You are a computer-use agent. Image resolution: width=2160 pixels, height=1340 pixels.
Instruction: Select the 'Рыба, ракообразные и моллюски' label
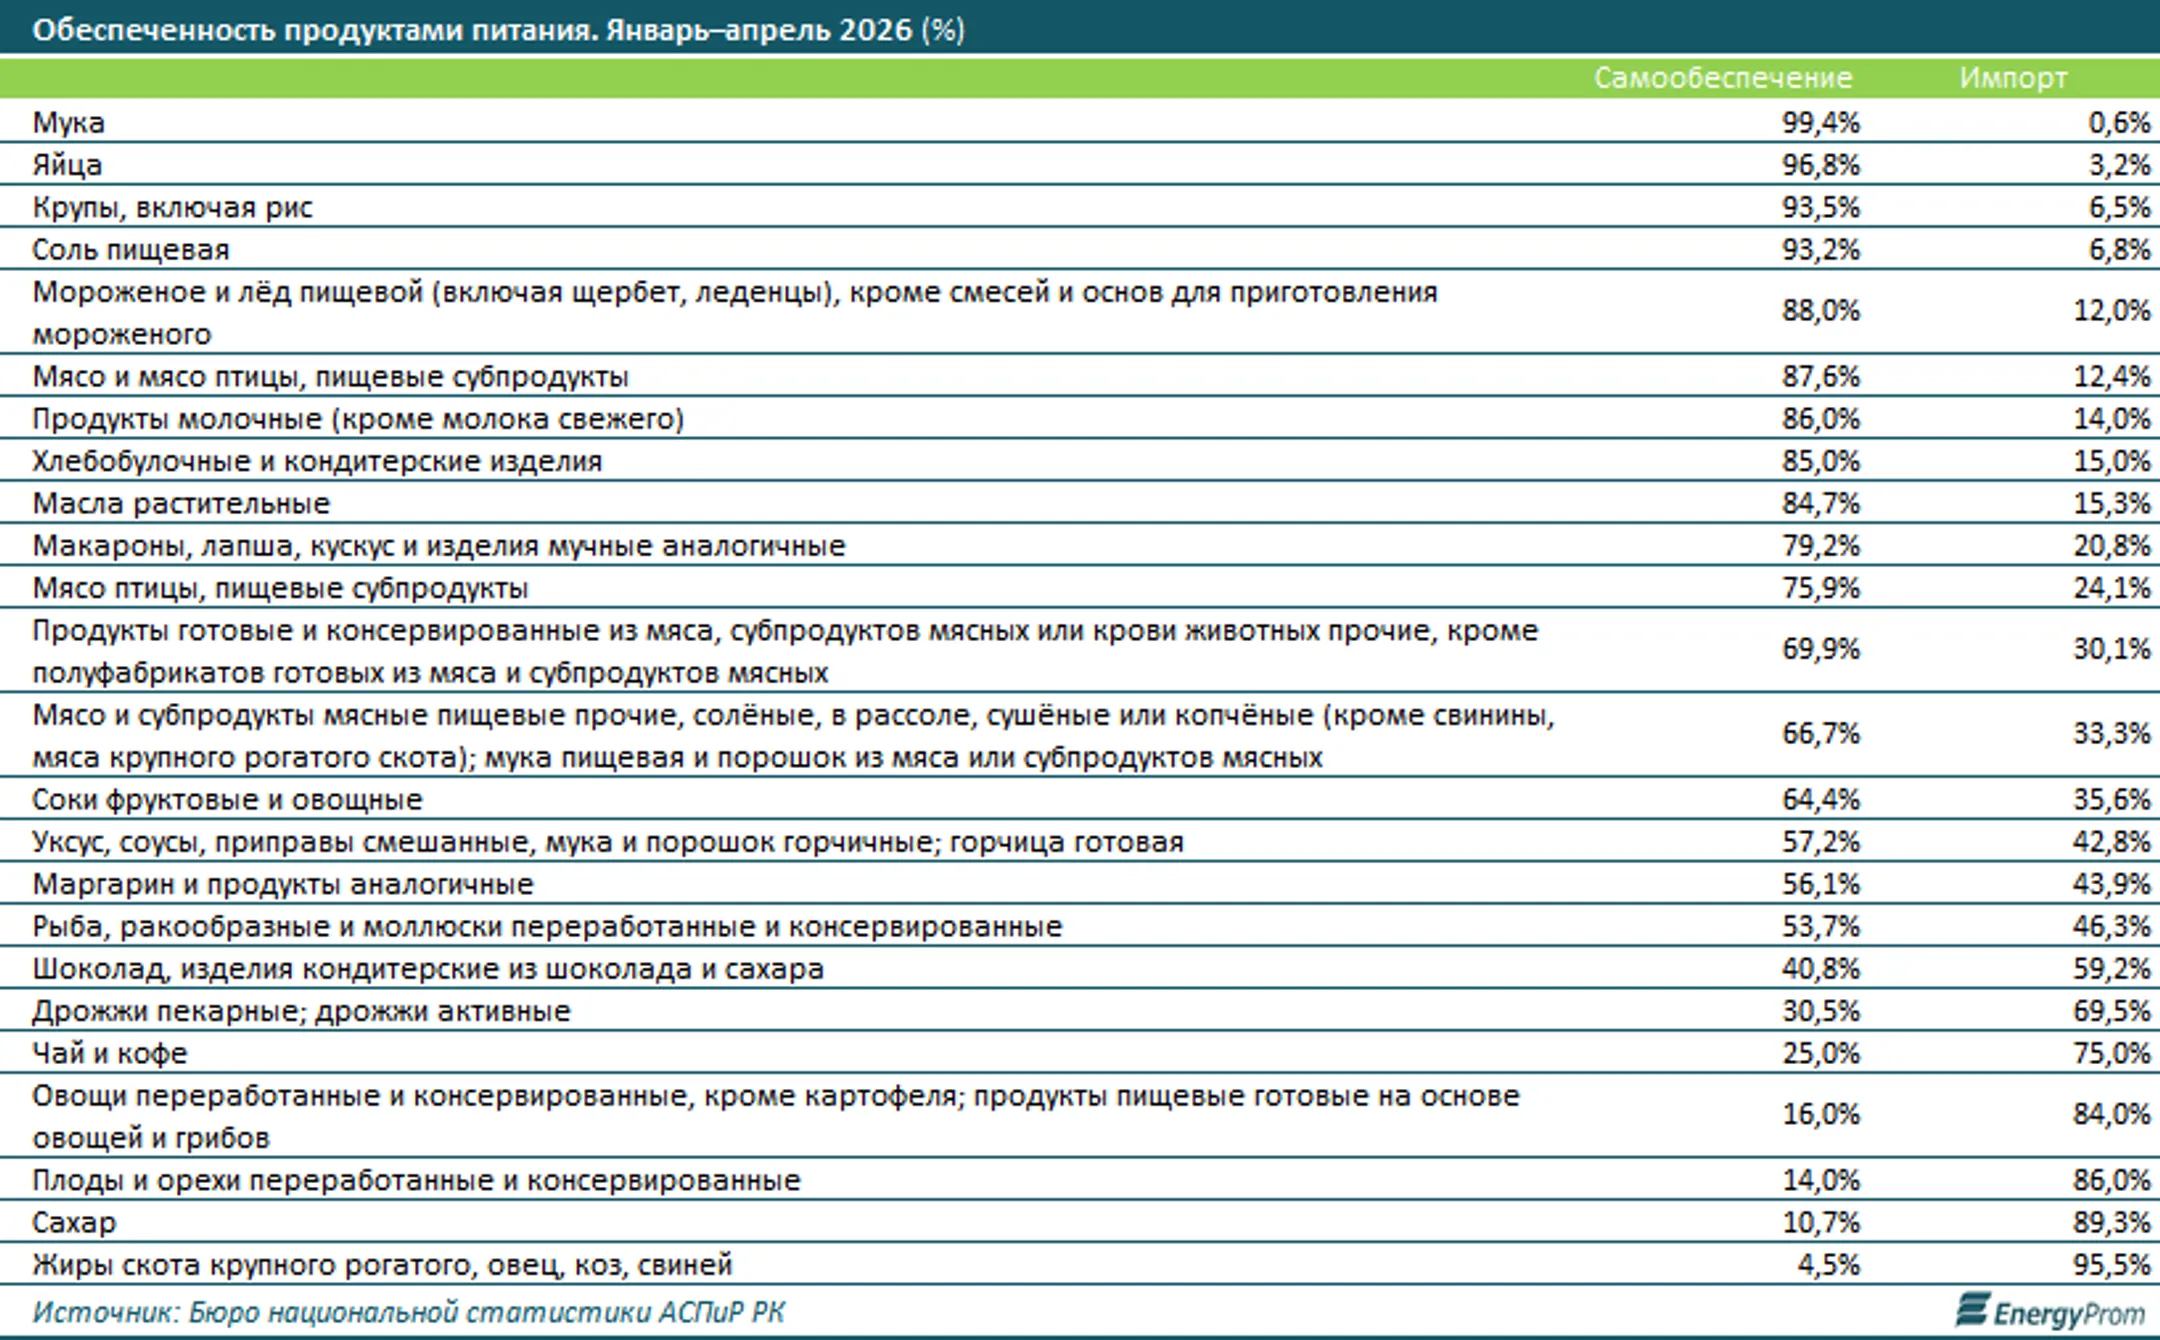point(547,926)
